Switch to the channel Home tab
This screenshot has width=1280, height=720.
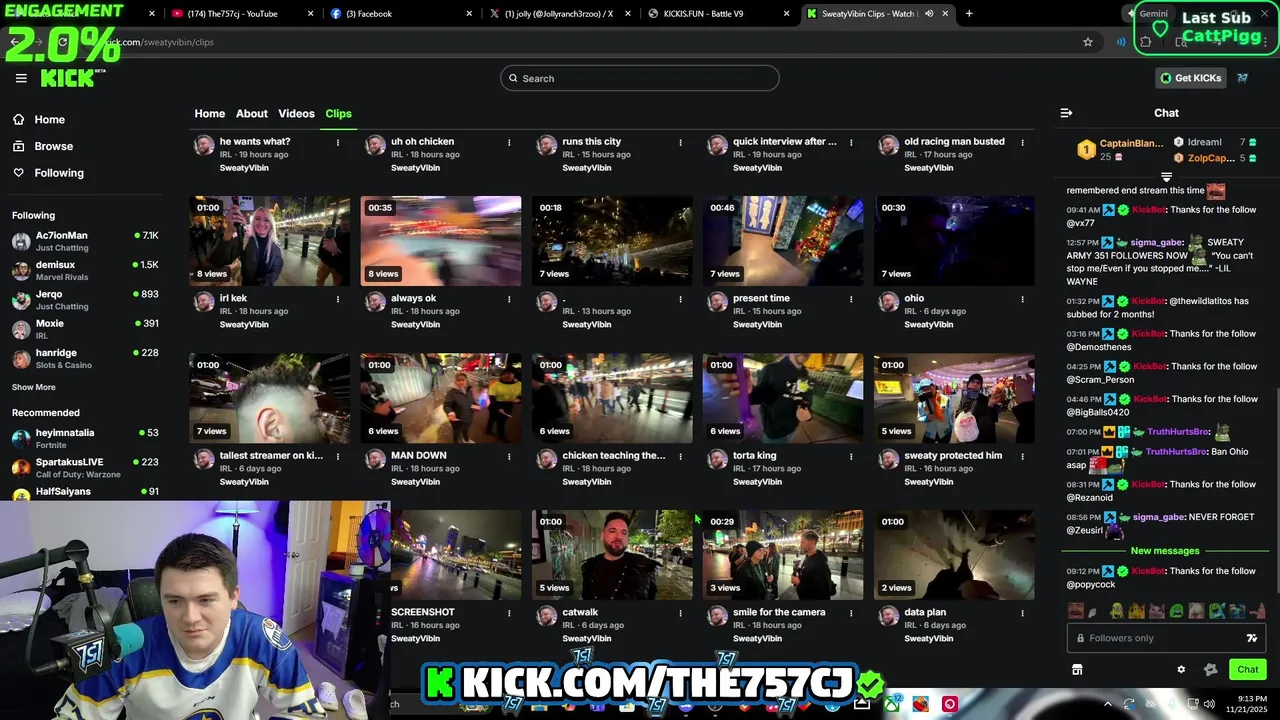(x=209, y=113)
